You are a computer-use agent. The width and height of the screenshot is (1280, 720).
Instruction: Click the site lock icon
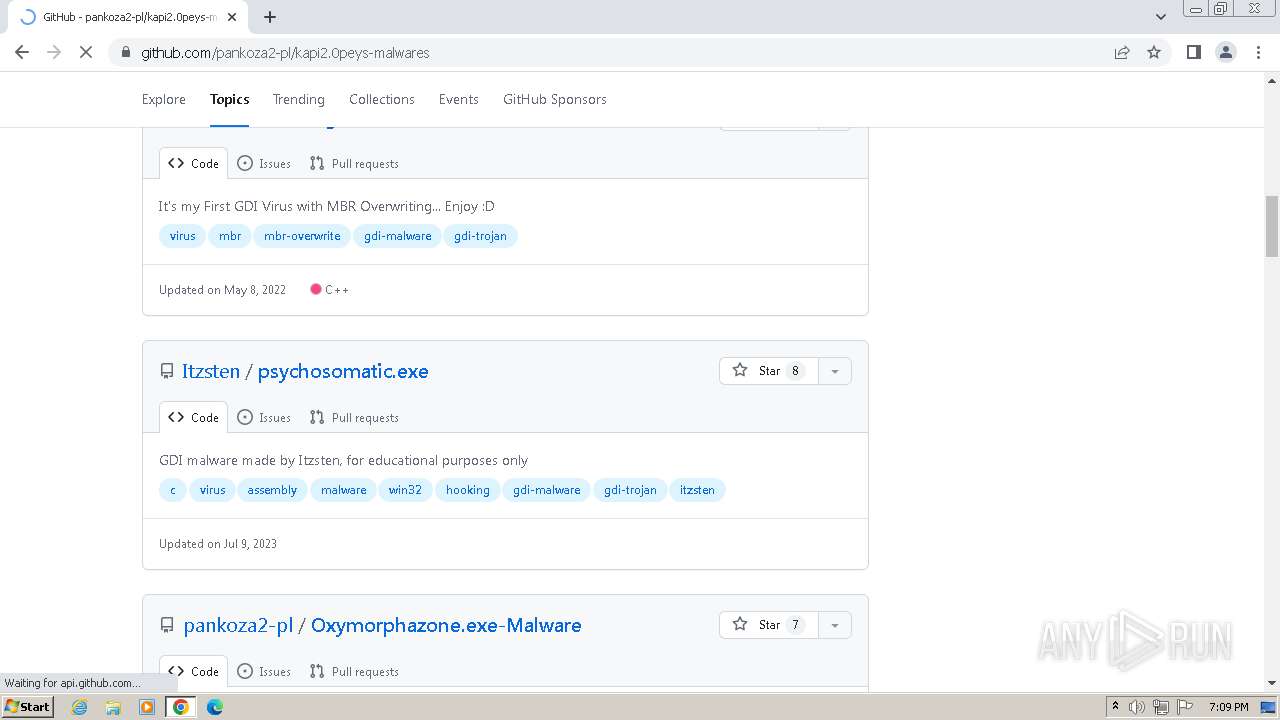tap(126, 52)
